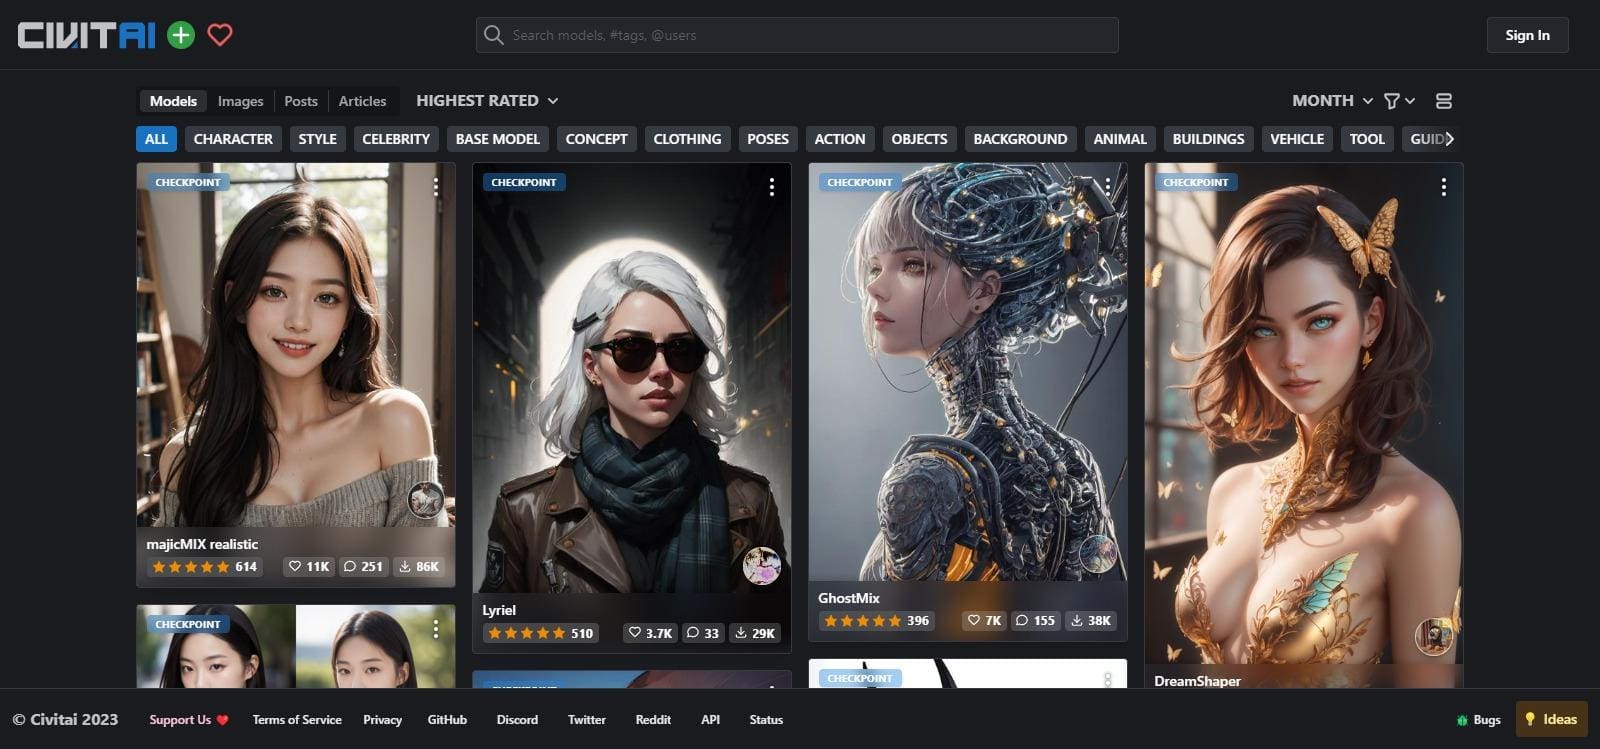
Task: Click majicMIX realistic likes count 11K
Action: point(309,566)
